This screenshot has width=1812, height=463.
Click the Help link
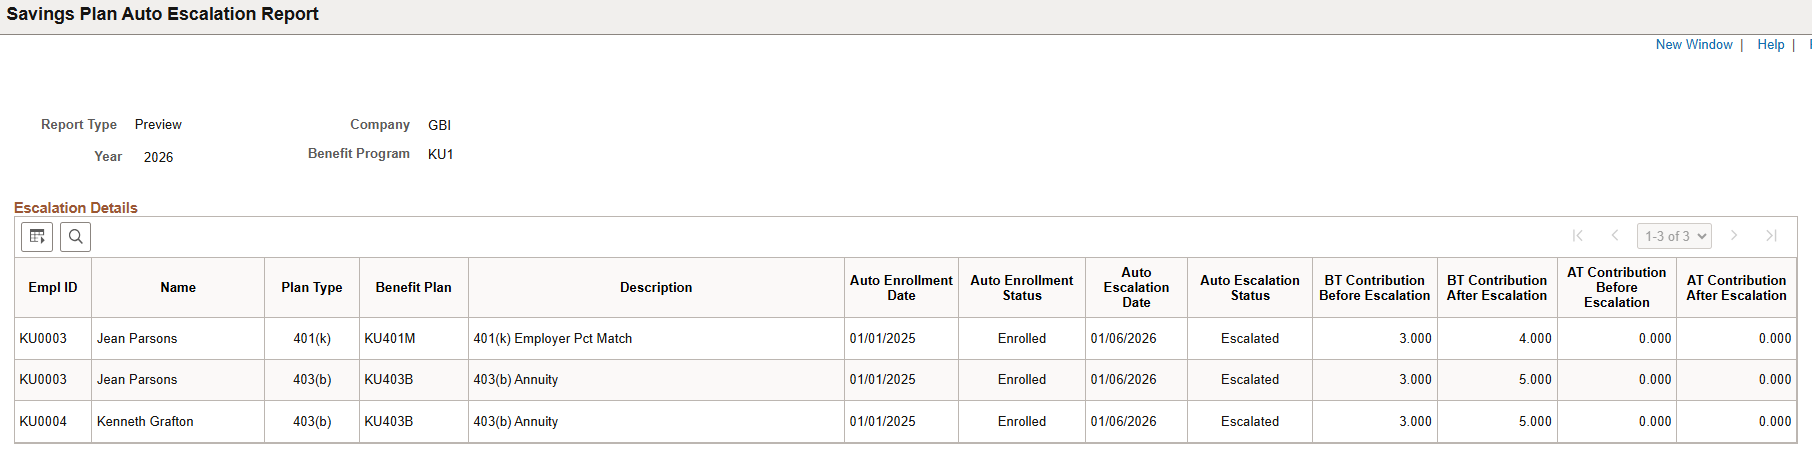click(x=1771, y=45)
